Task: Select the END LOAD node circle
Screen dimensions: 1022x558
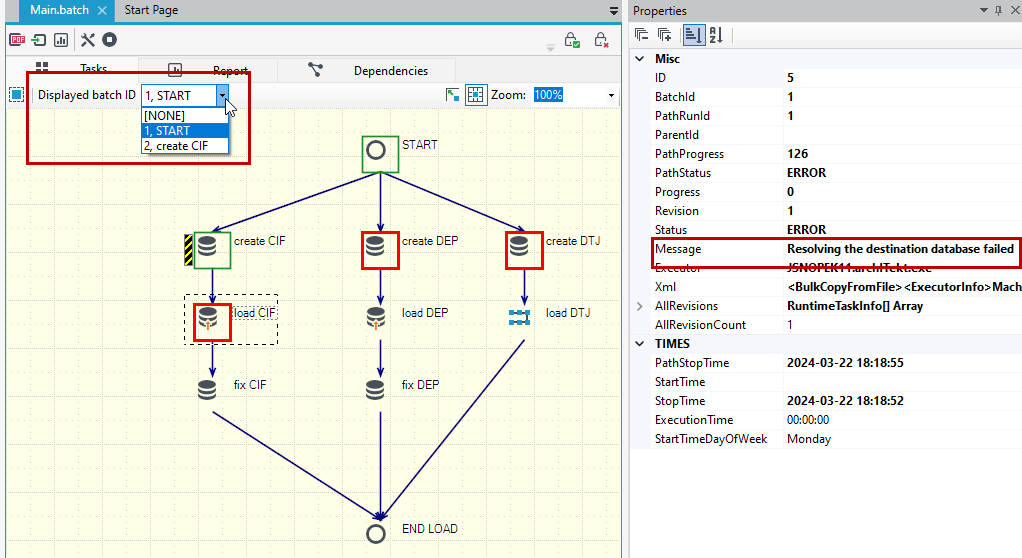Action: (376, 534)
